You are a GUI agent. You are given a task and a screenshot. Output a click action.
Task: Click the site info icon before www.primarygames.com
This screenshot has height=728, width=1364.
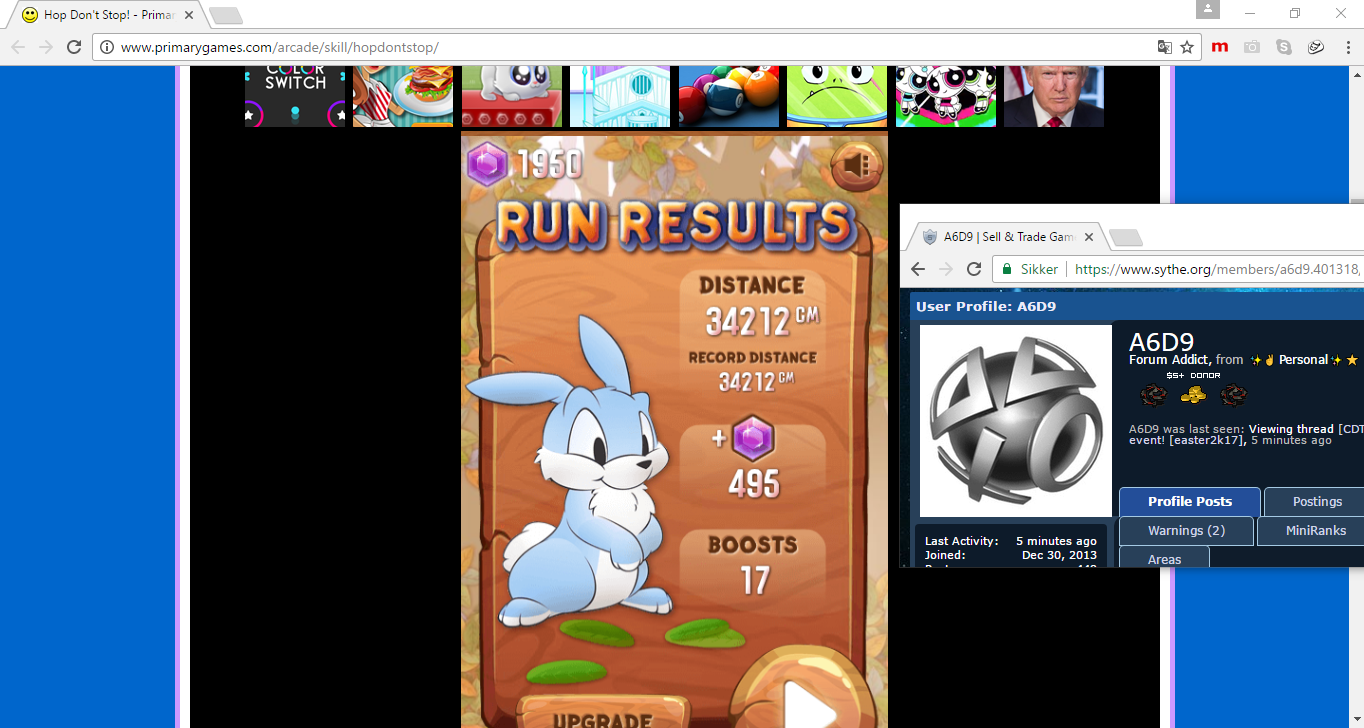coord(106,47)
